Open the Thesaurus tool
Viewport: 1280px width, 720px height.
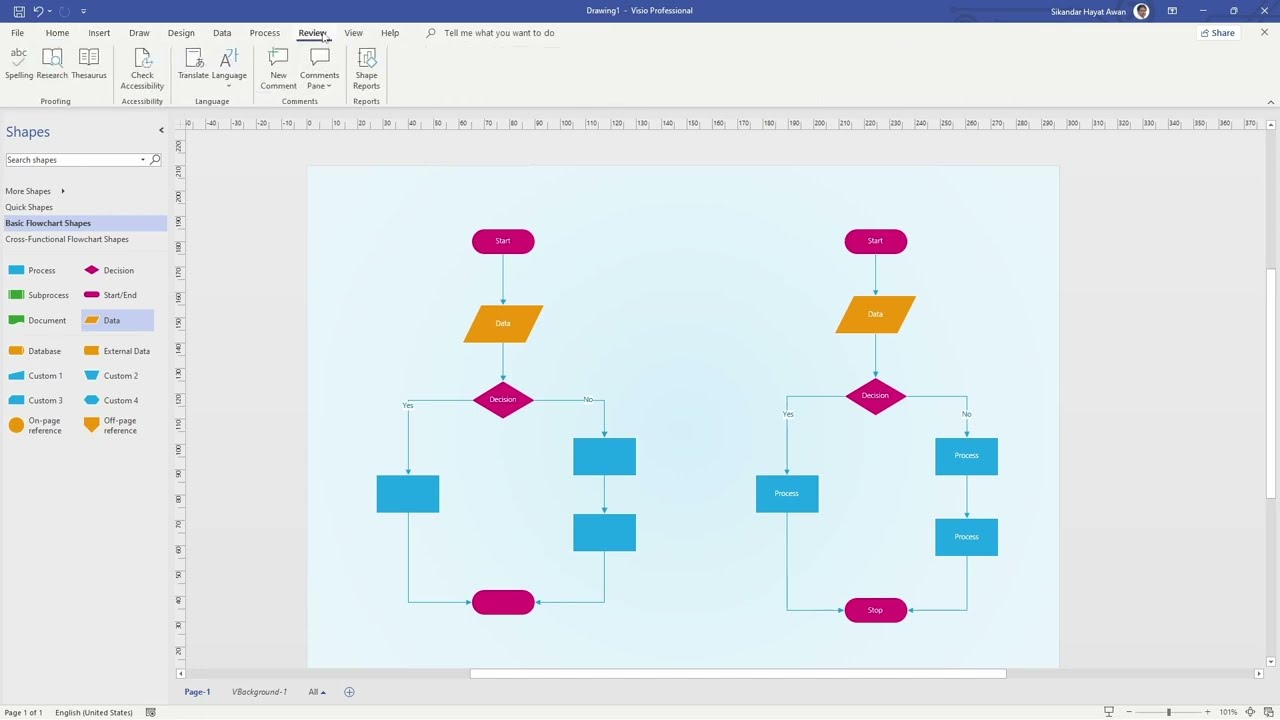(x=88, y=64)
